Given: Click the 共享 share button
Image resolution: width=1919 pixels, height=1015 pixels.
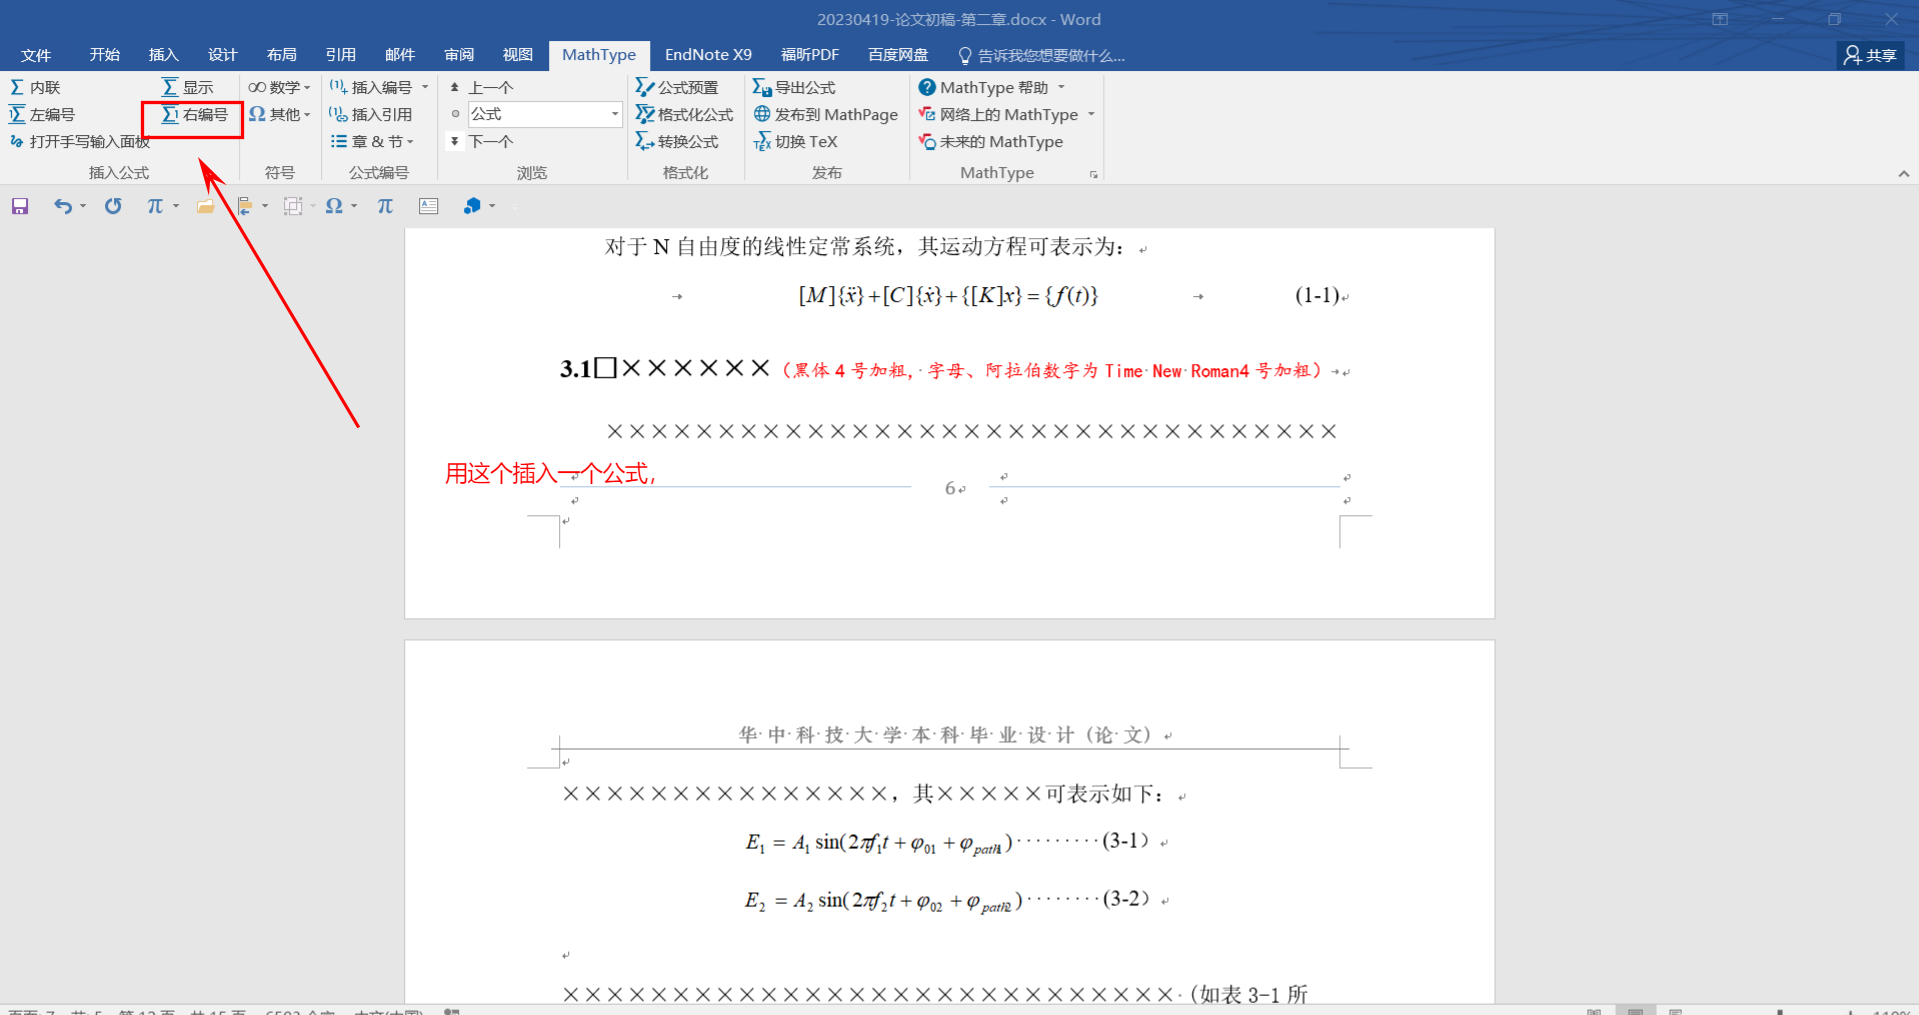Looking at the screenshot, I should coord(1870,55).
